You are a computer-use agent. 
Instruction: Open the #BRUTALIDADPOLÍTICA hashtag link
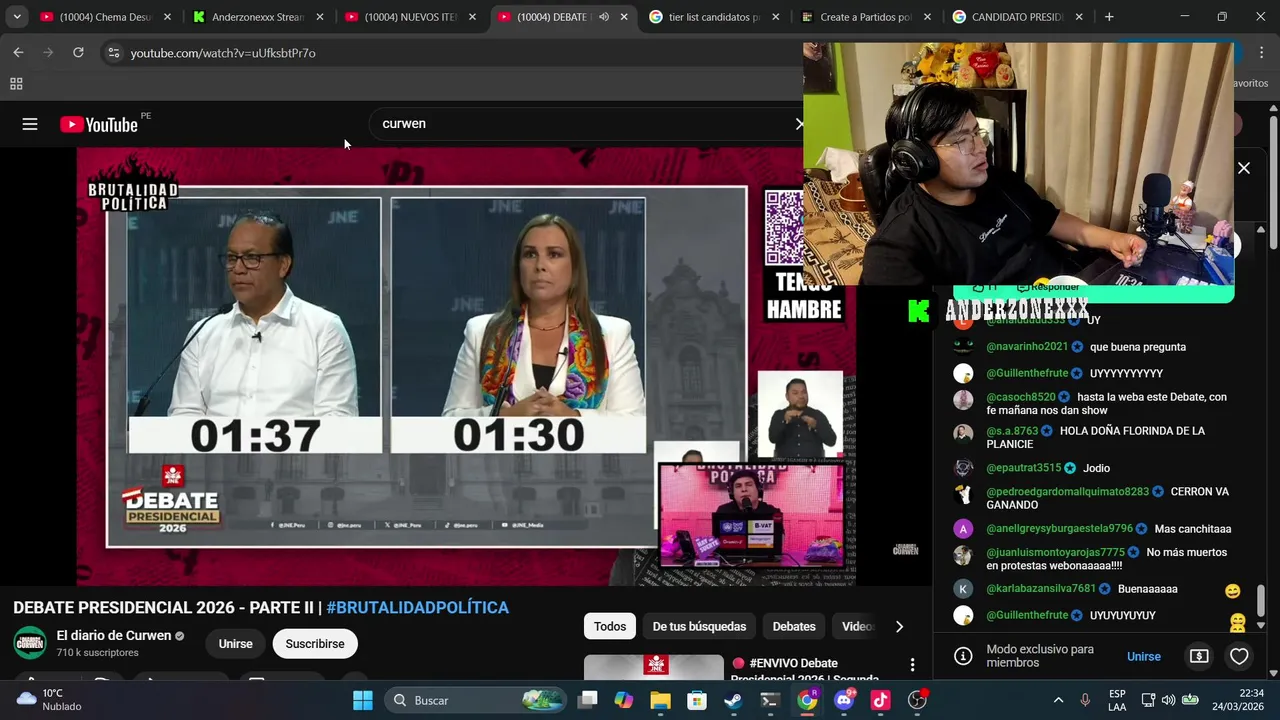click(x=418, y=608)
